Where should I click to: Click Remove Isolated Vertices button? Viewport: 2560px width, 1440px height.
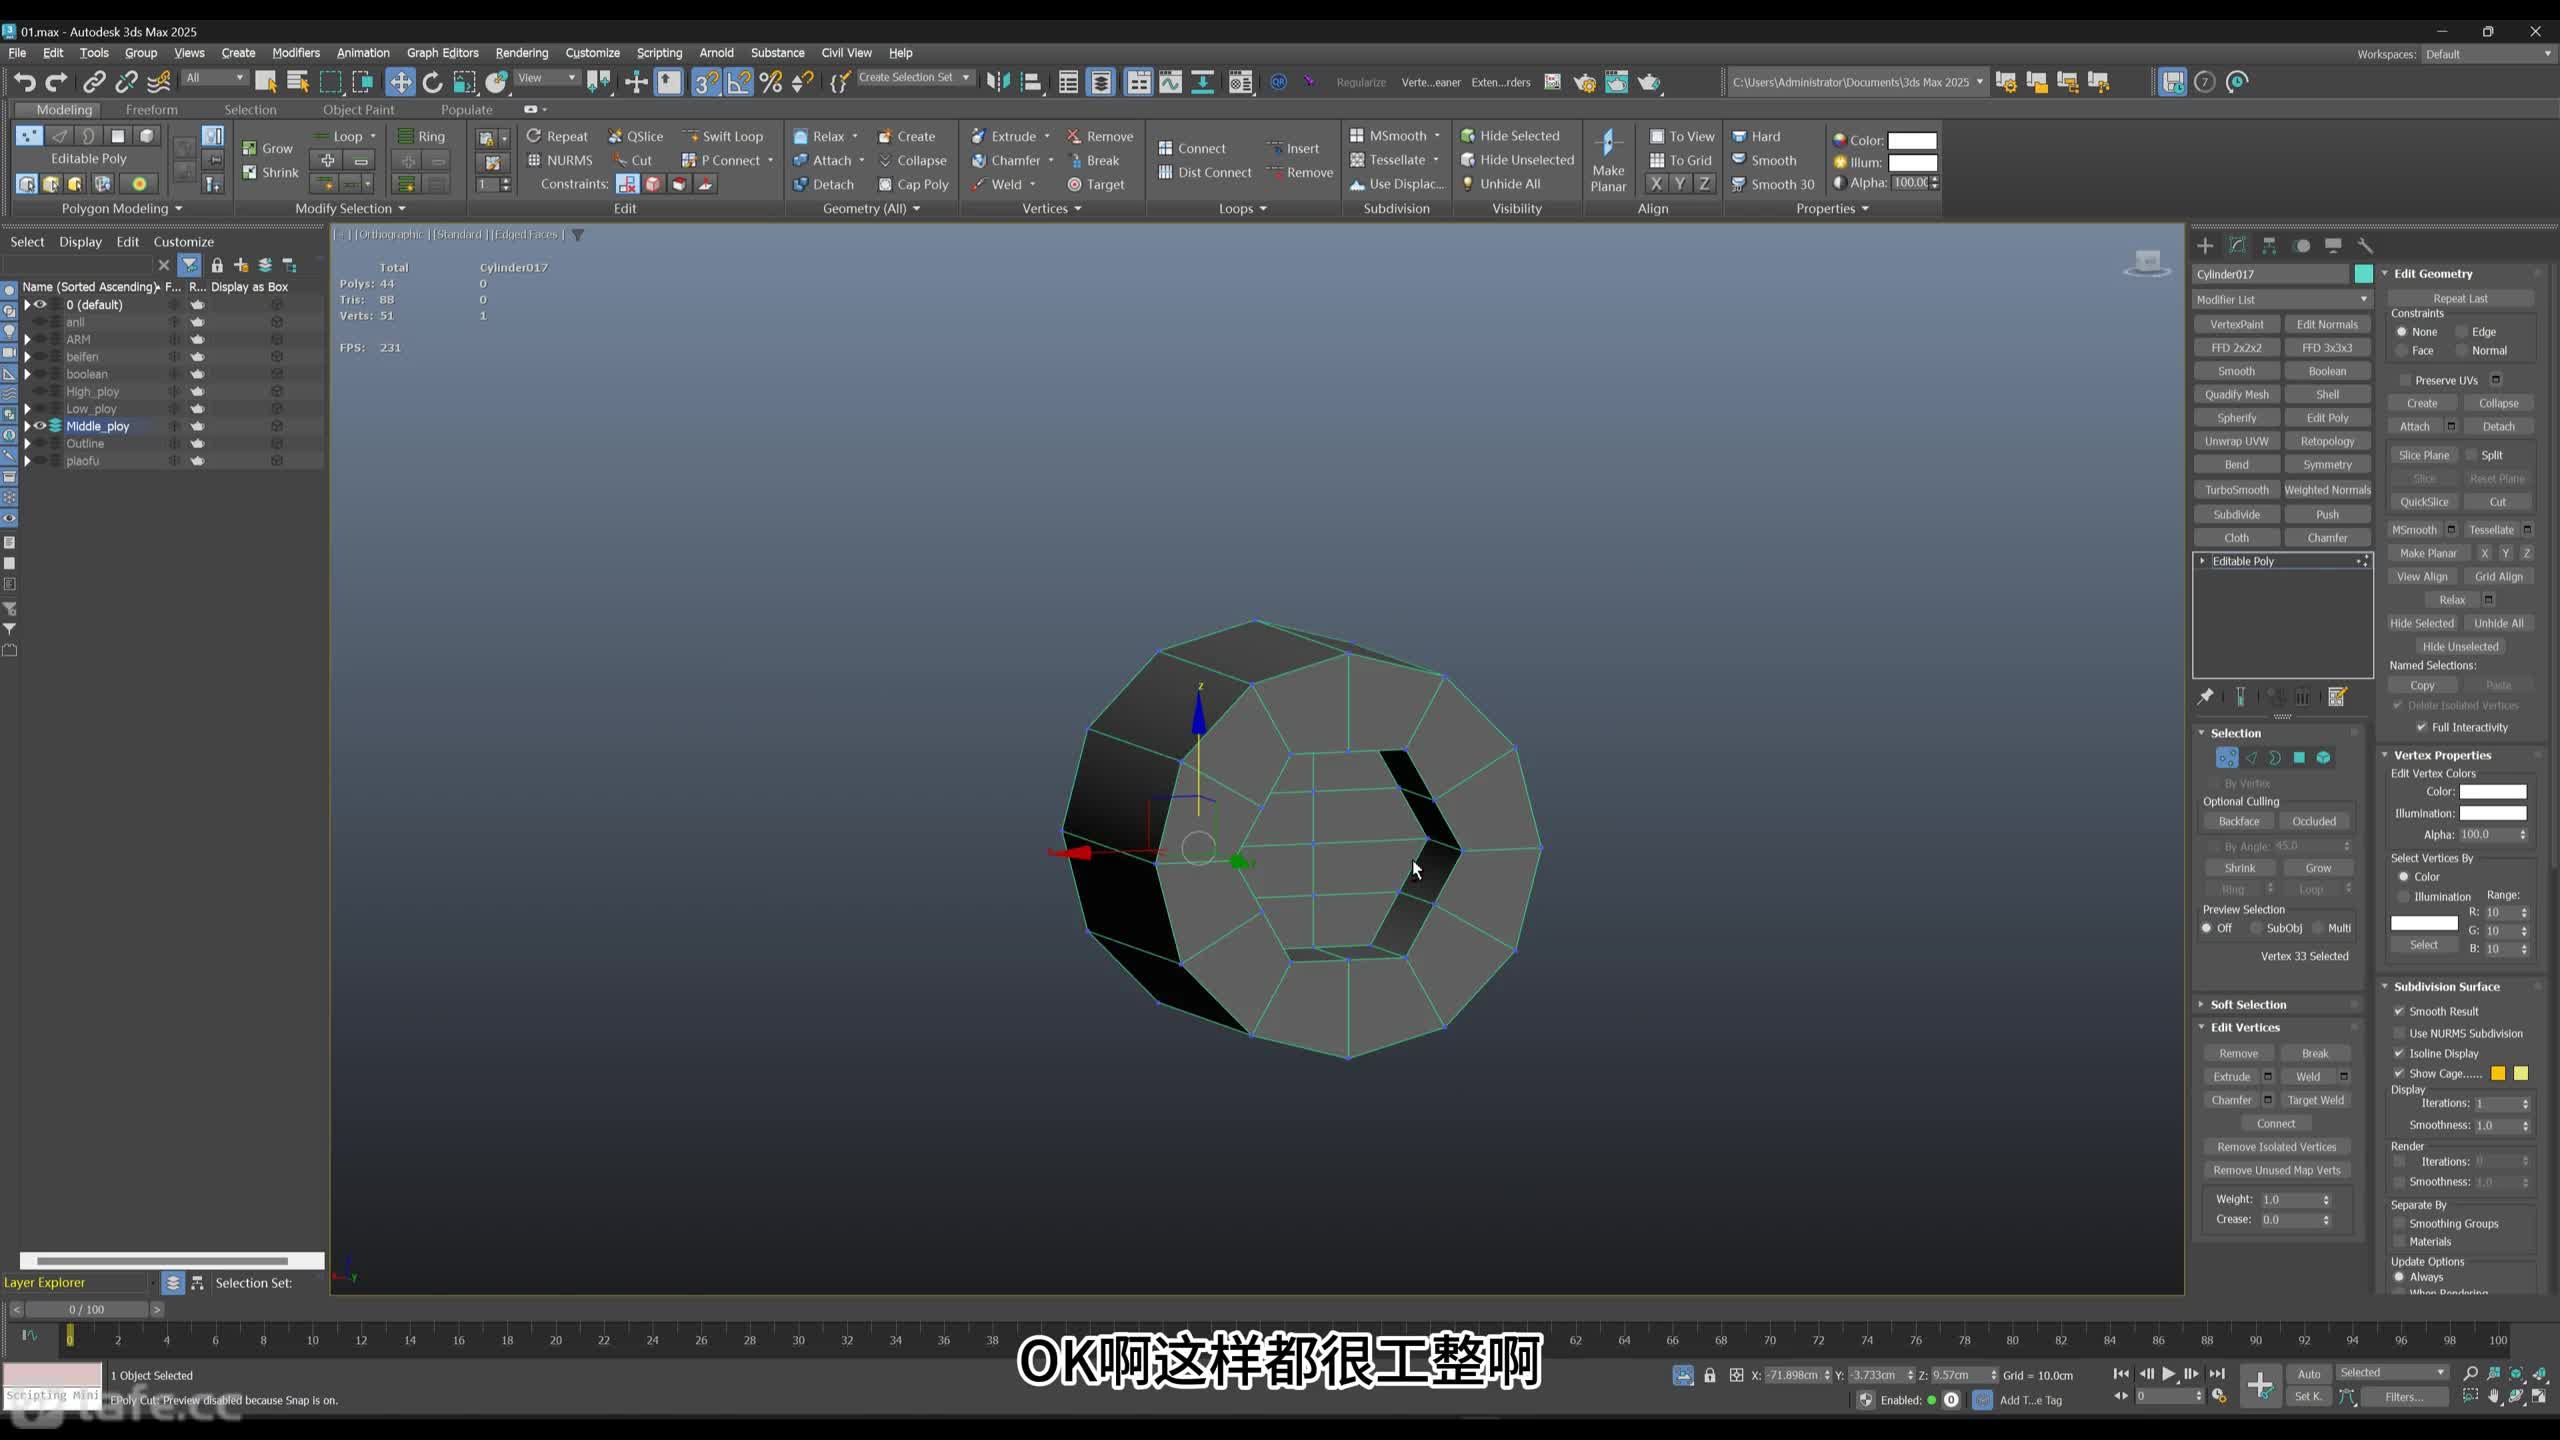coord(2276,1147)
